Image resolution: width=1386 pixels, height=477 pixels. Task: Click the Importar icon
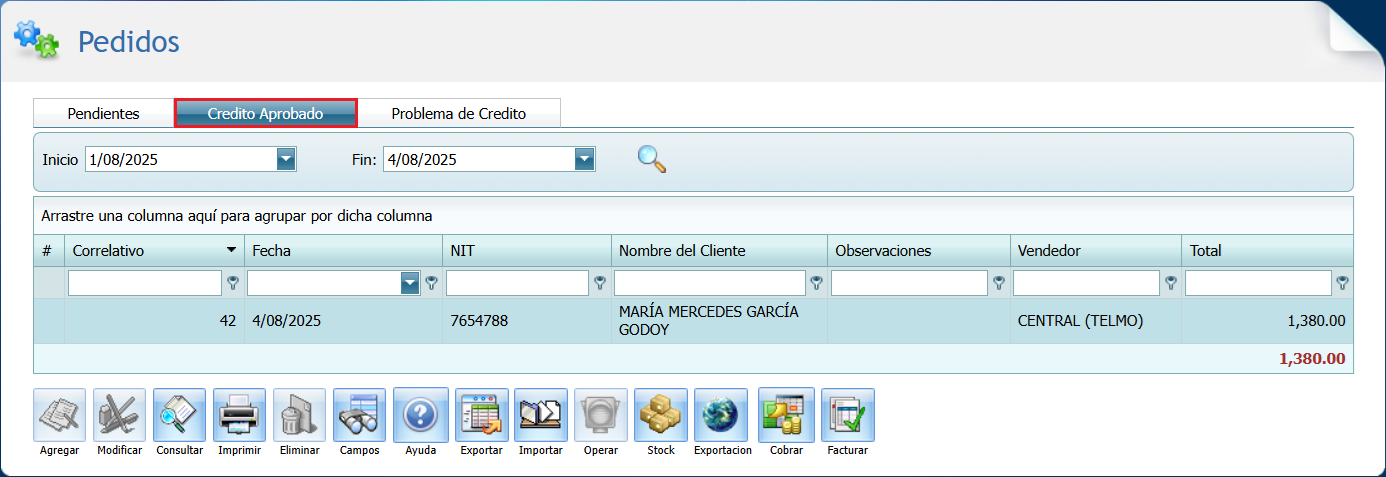pyautogui.click(x=541, y=415)
